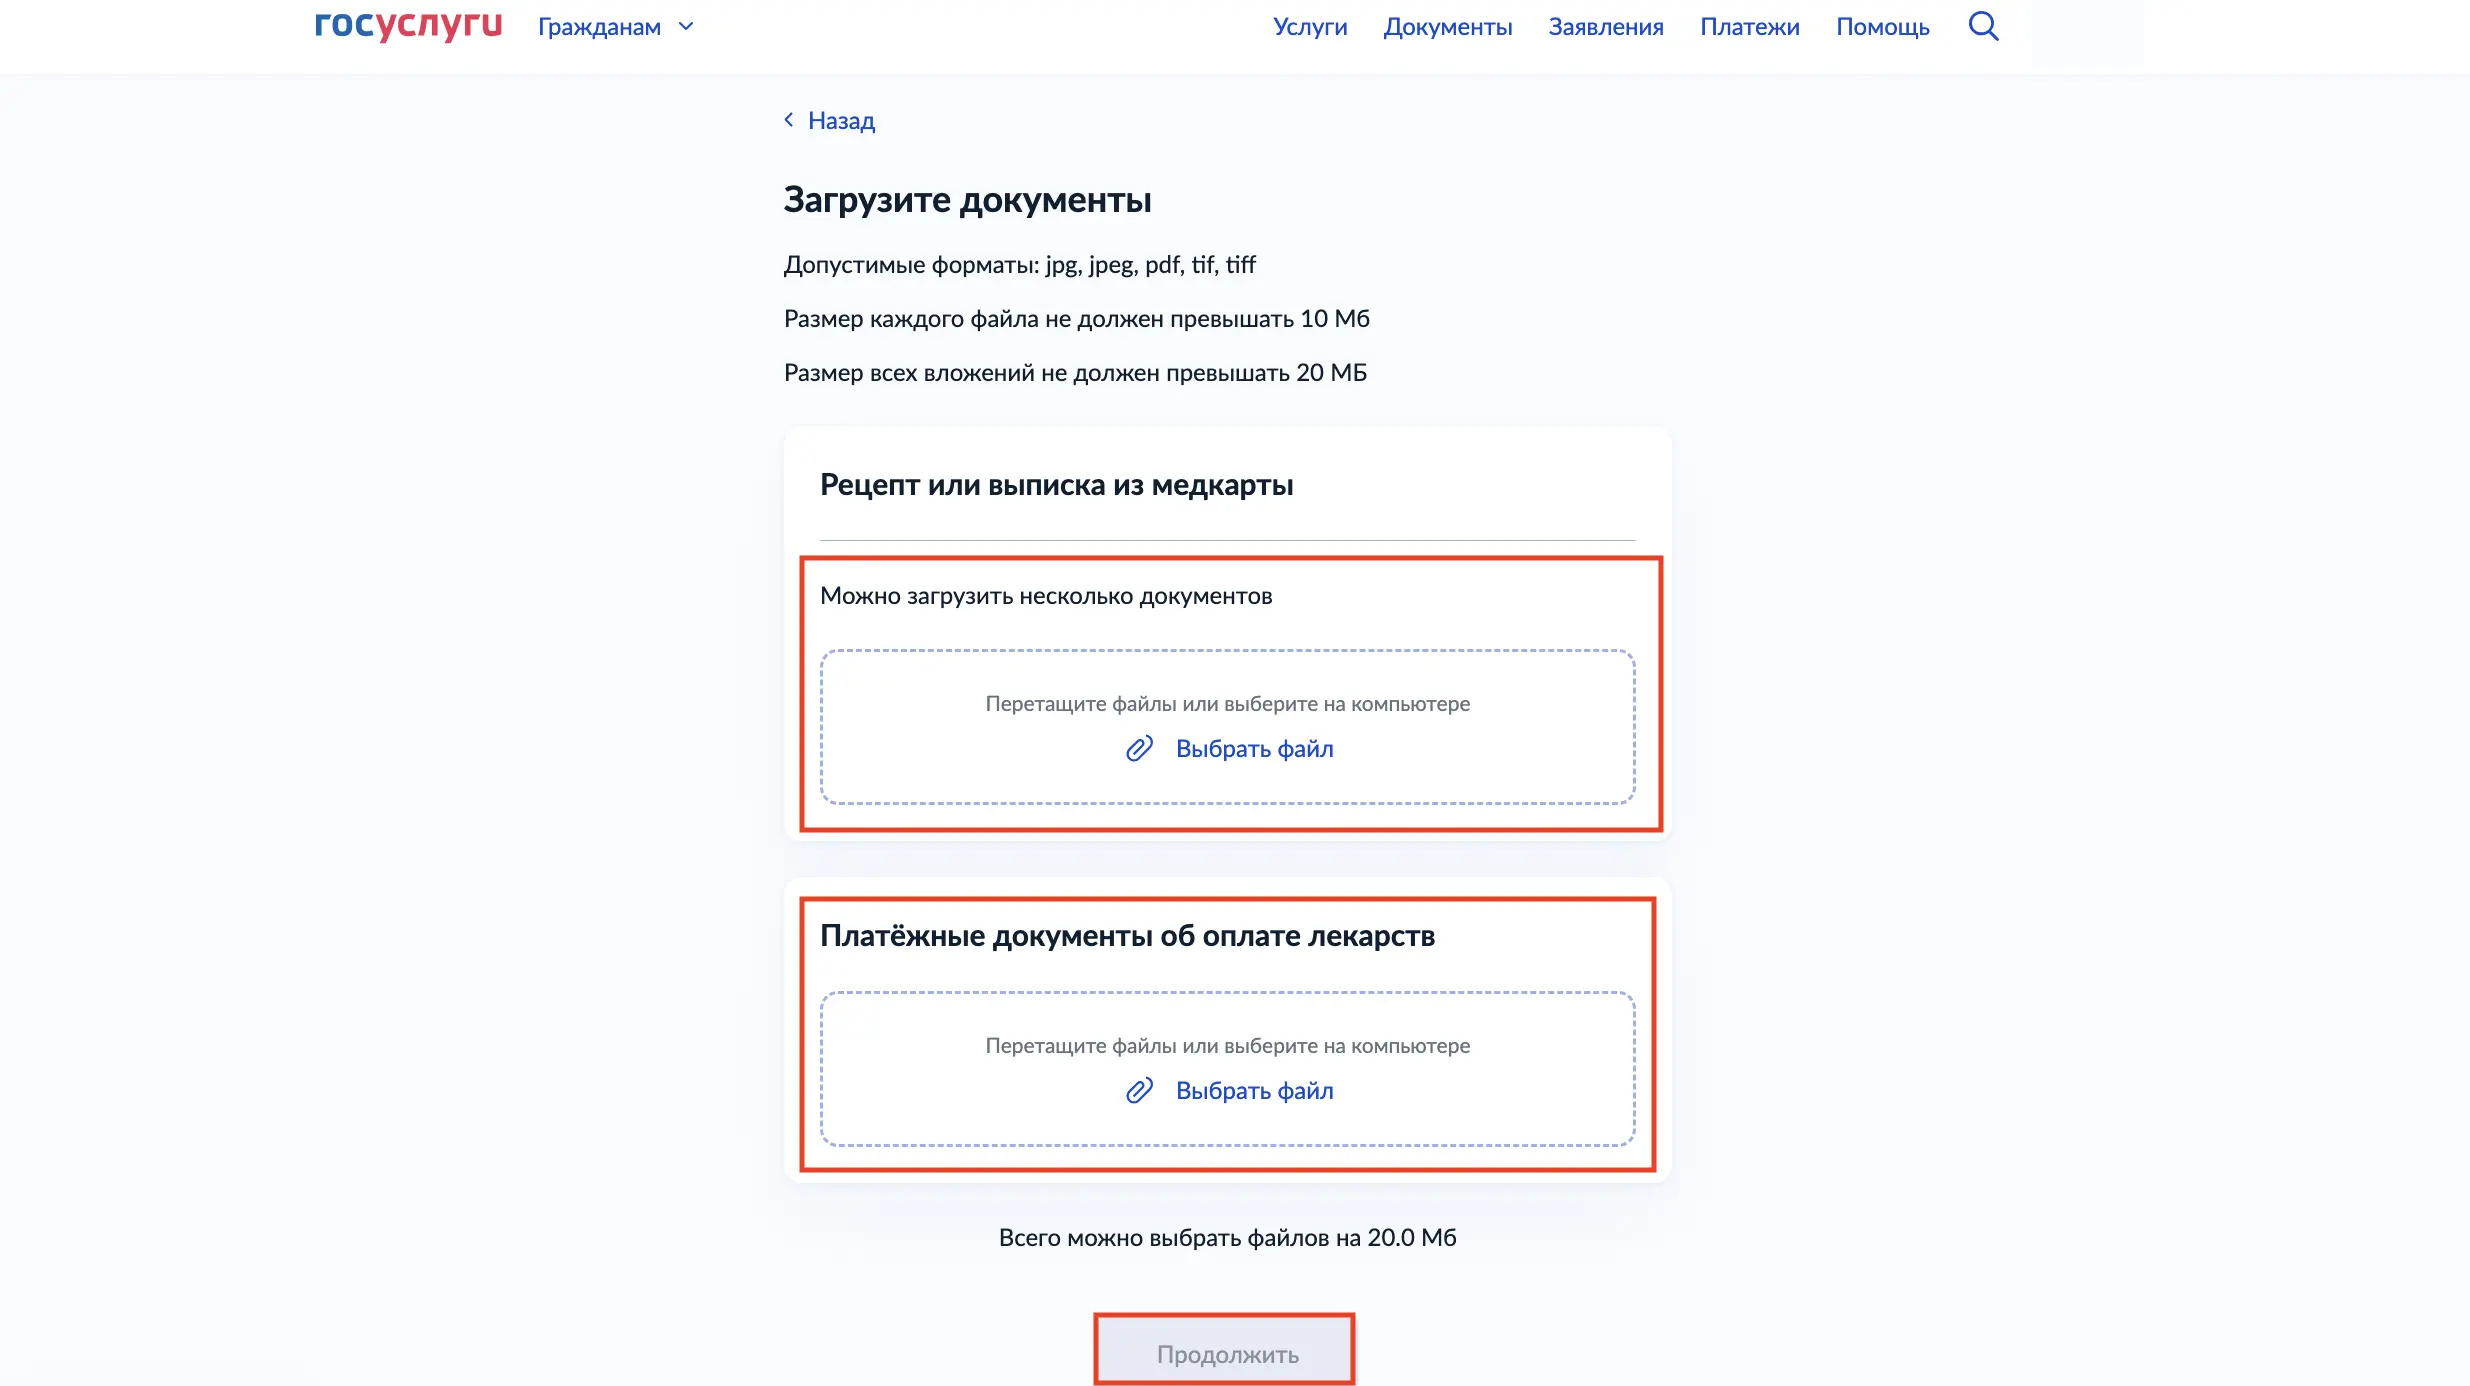
Task: Open the Документы menu item
Action: click(1448, 27)
